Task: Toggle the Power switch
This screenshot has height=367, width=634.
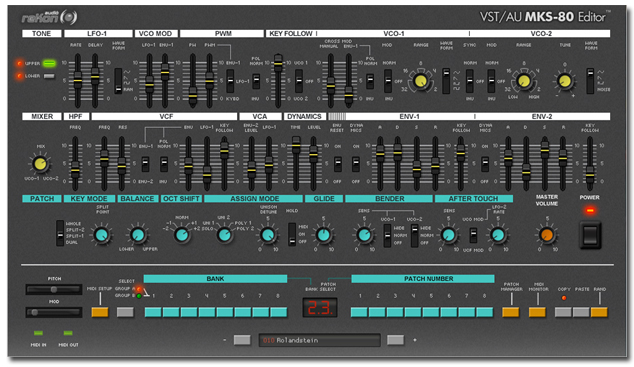Action: tap(590, 234)
